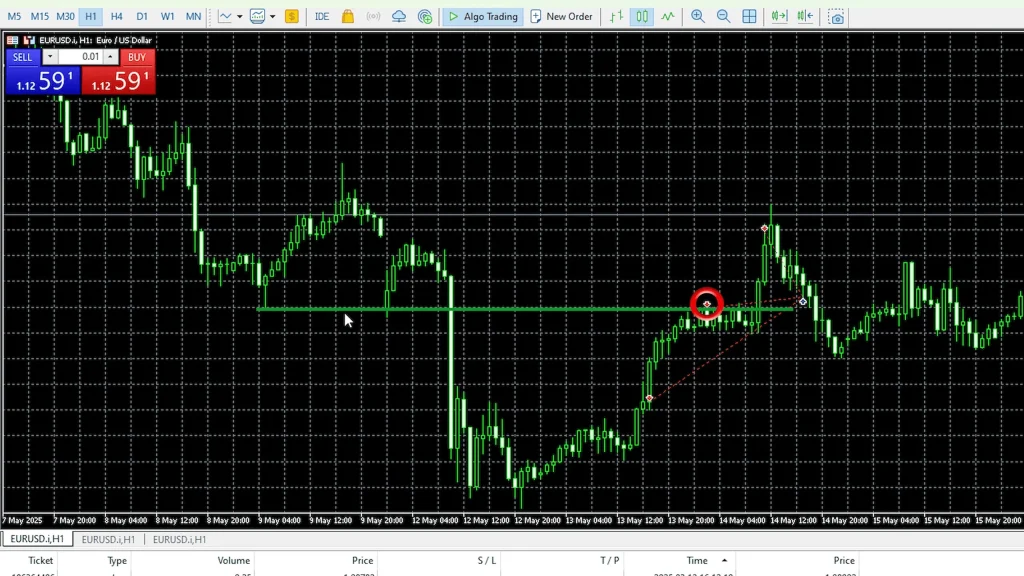Viewport: 1024px width, 576px height.
Task: Open the chart type dropdown arrow
Action: coord(239,16)
